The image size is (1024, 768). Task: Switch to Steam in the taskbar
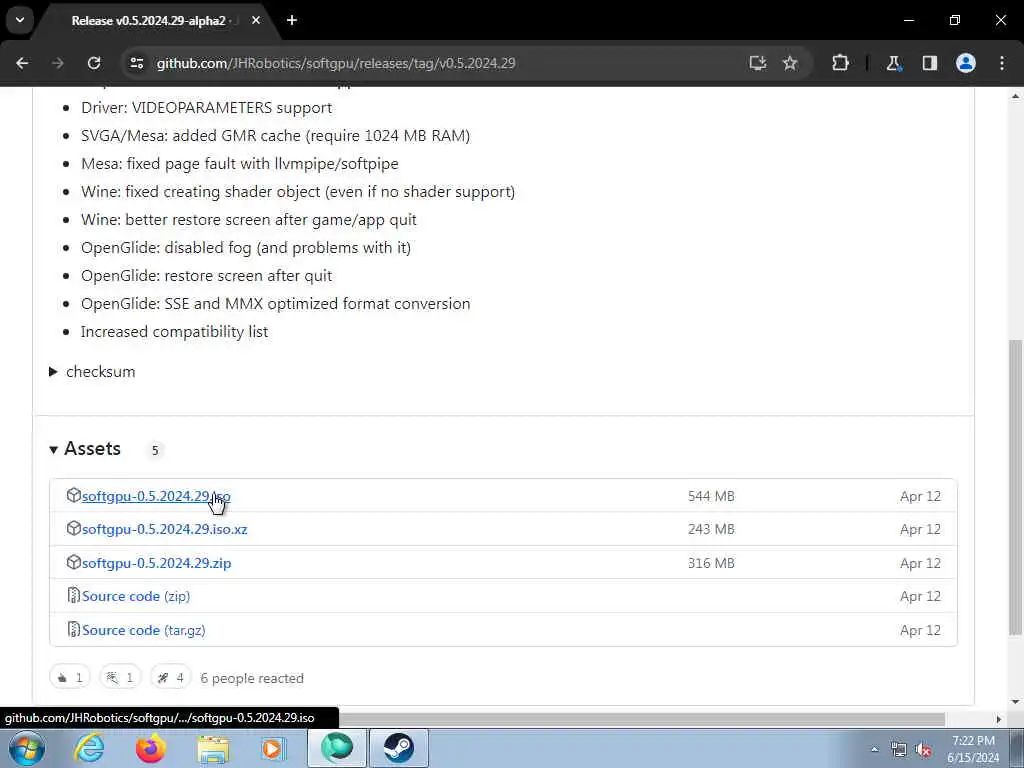tap(399, 748)
